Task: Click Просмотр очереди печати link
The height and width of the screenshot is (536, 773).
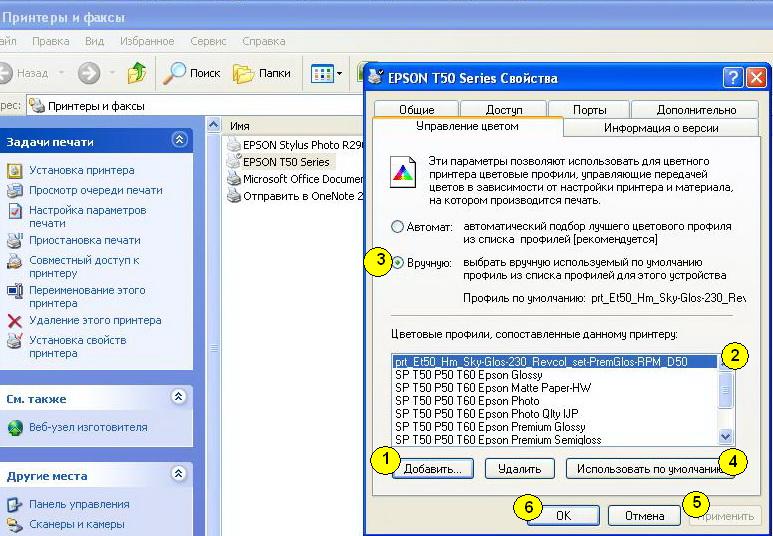Action: (x=96, y=190)
